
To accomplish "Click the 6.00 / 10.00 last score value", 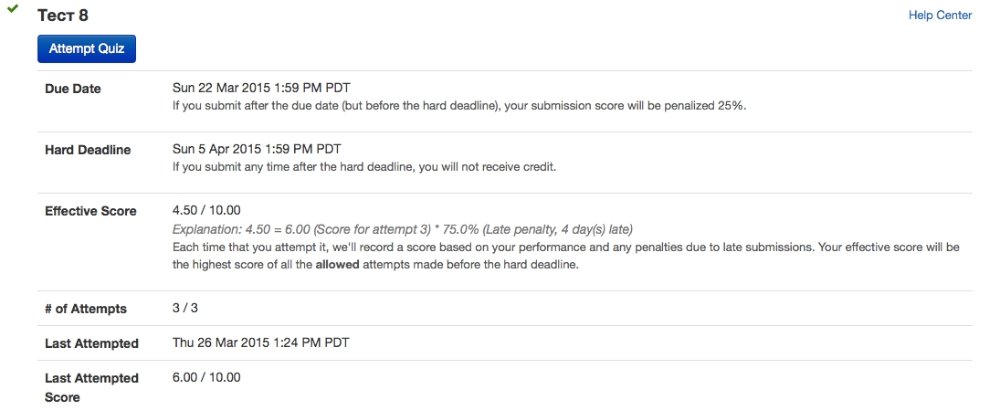I will click(x=207, y=377).
